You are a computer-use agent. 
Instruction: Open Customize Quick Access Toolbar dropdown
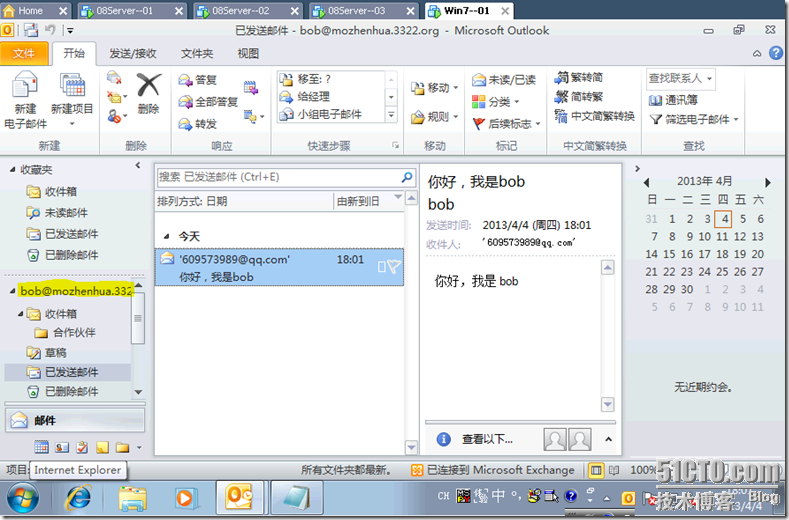70,31
